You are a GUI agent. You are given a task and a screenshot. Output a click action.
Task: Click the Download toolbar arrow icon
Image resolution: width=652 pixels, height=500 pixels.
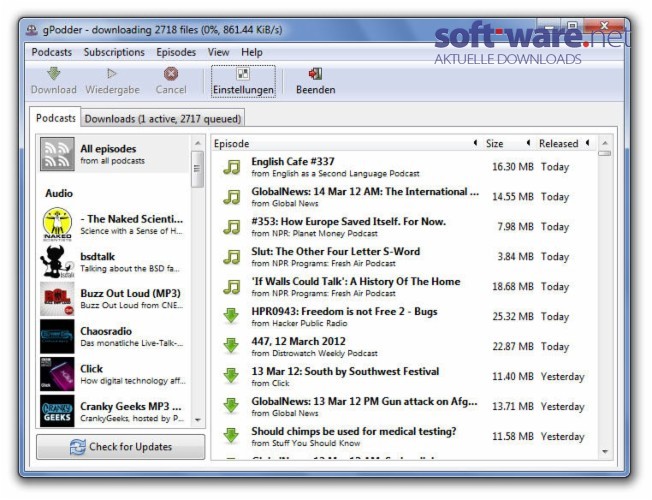(x=54, y=74)
